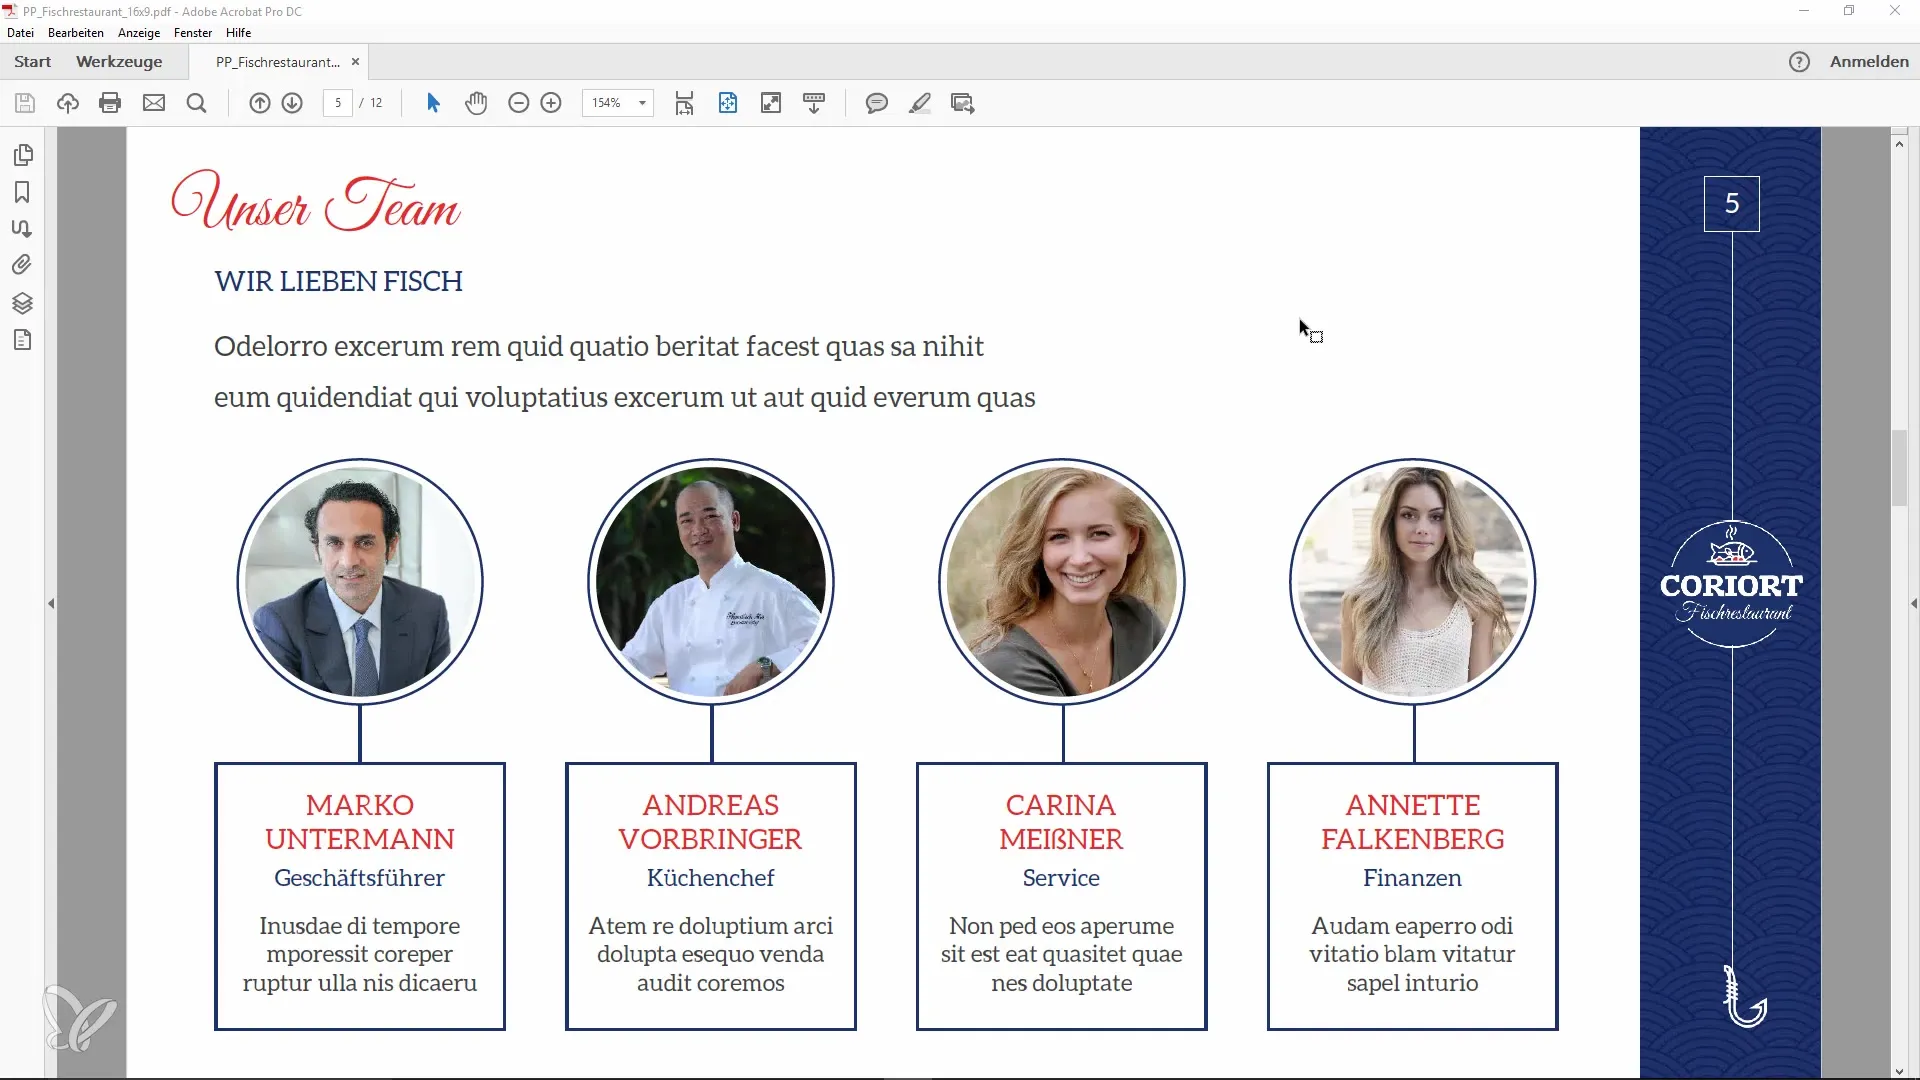Click the Save file icon
The height and width of the screenshot is (1080, 1920).
pyautogui.click(x=25, y=103)
